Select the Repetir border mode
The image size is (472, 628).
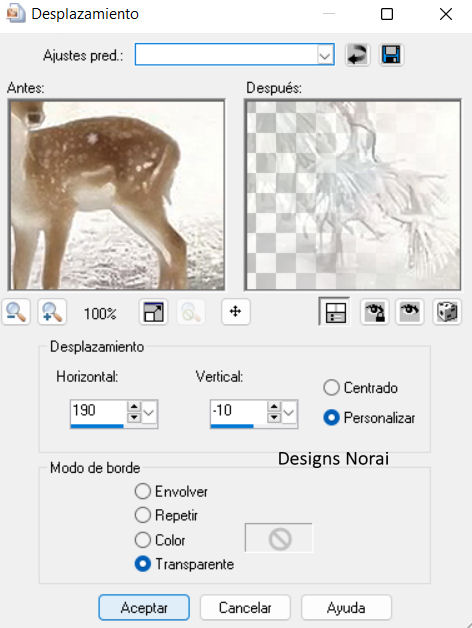pos(143,515)
